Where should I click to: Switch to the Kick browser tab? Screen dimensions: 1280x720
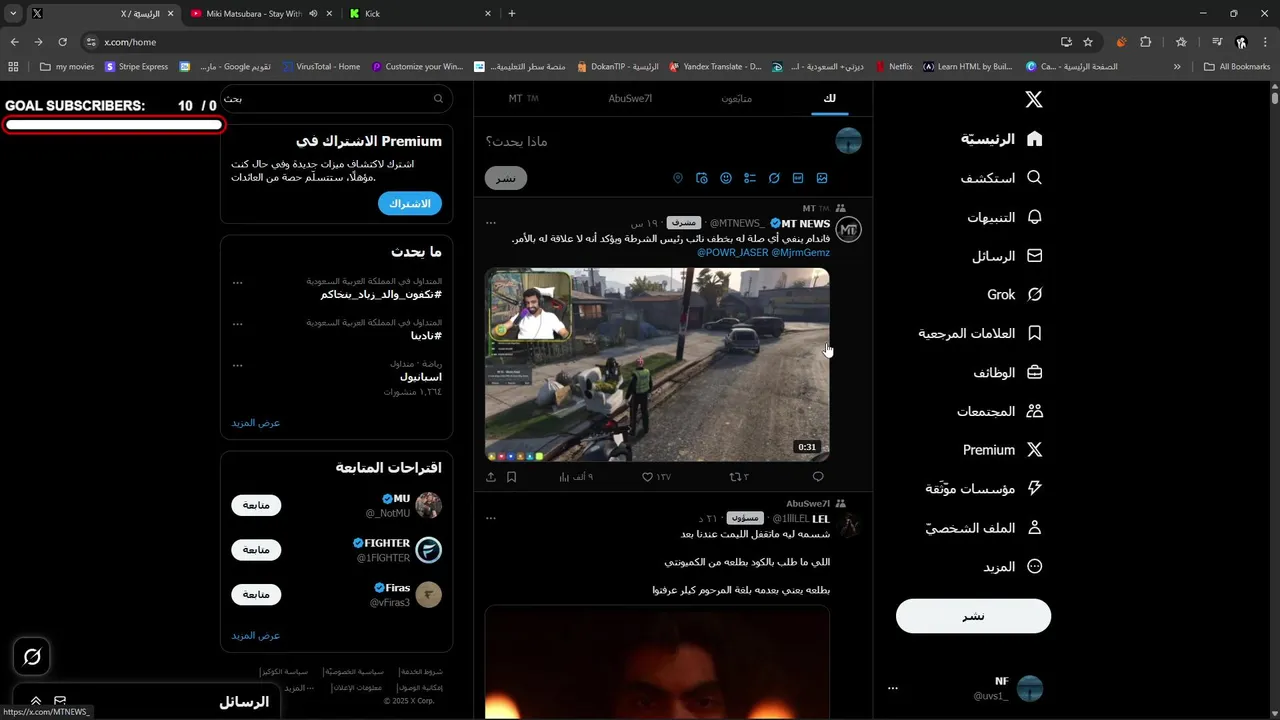click(418, 14)
